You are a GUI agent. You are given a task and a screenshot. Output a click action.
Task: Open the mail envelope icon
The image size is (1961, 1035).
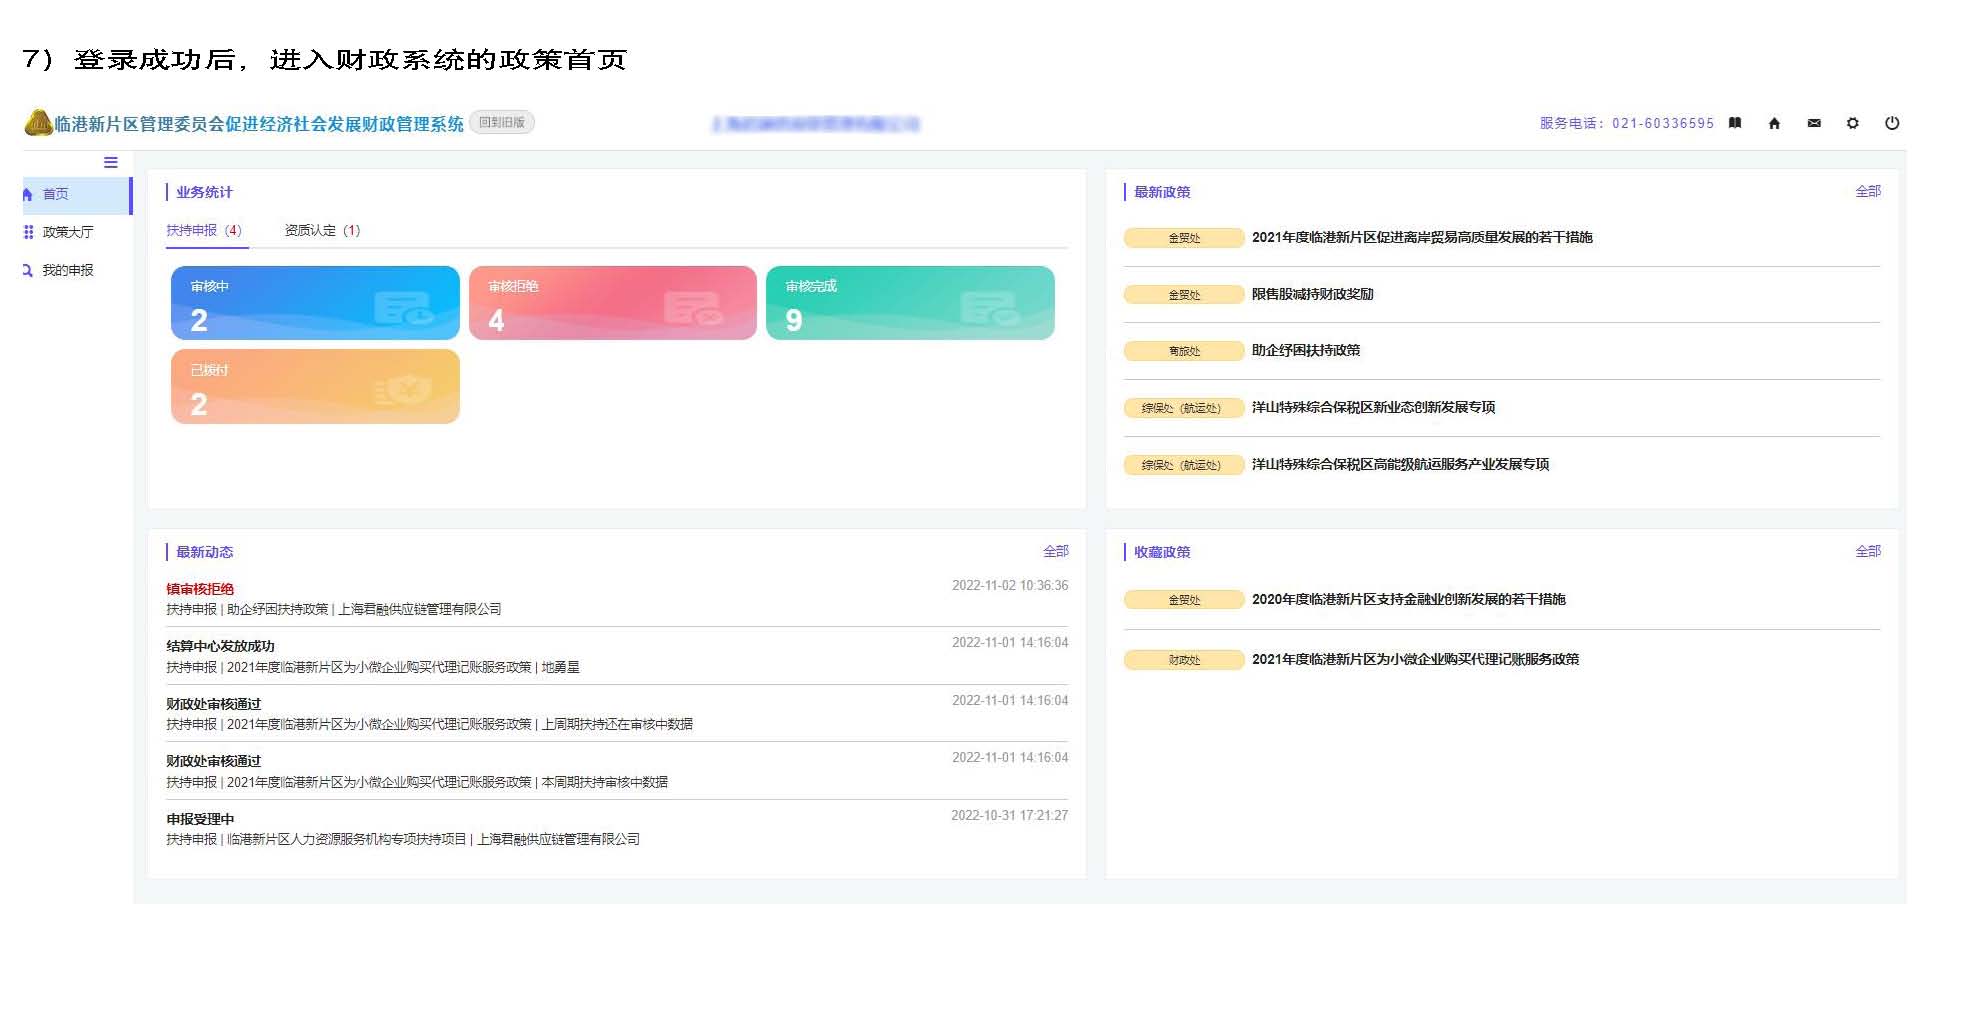click(1814, 123)
